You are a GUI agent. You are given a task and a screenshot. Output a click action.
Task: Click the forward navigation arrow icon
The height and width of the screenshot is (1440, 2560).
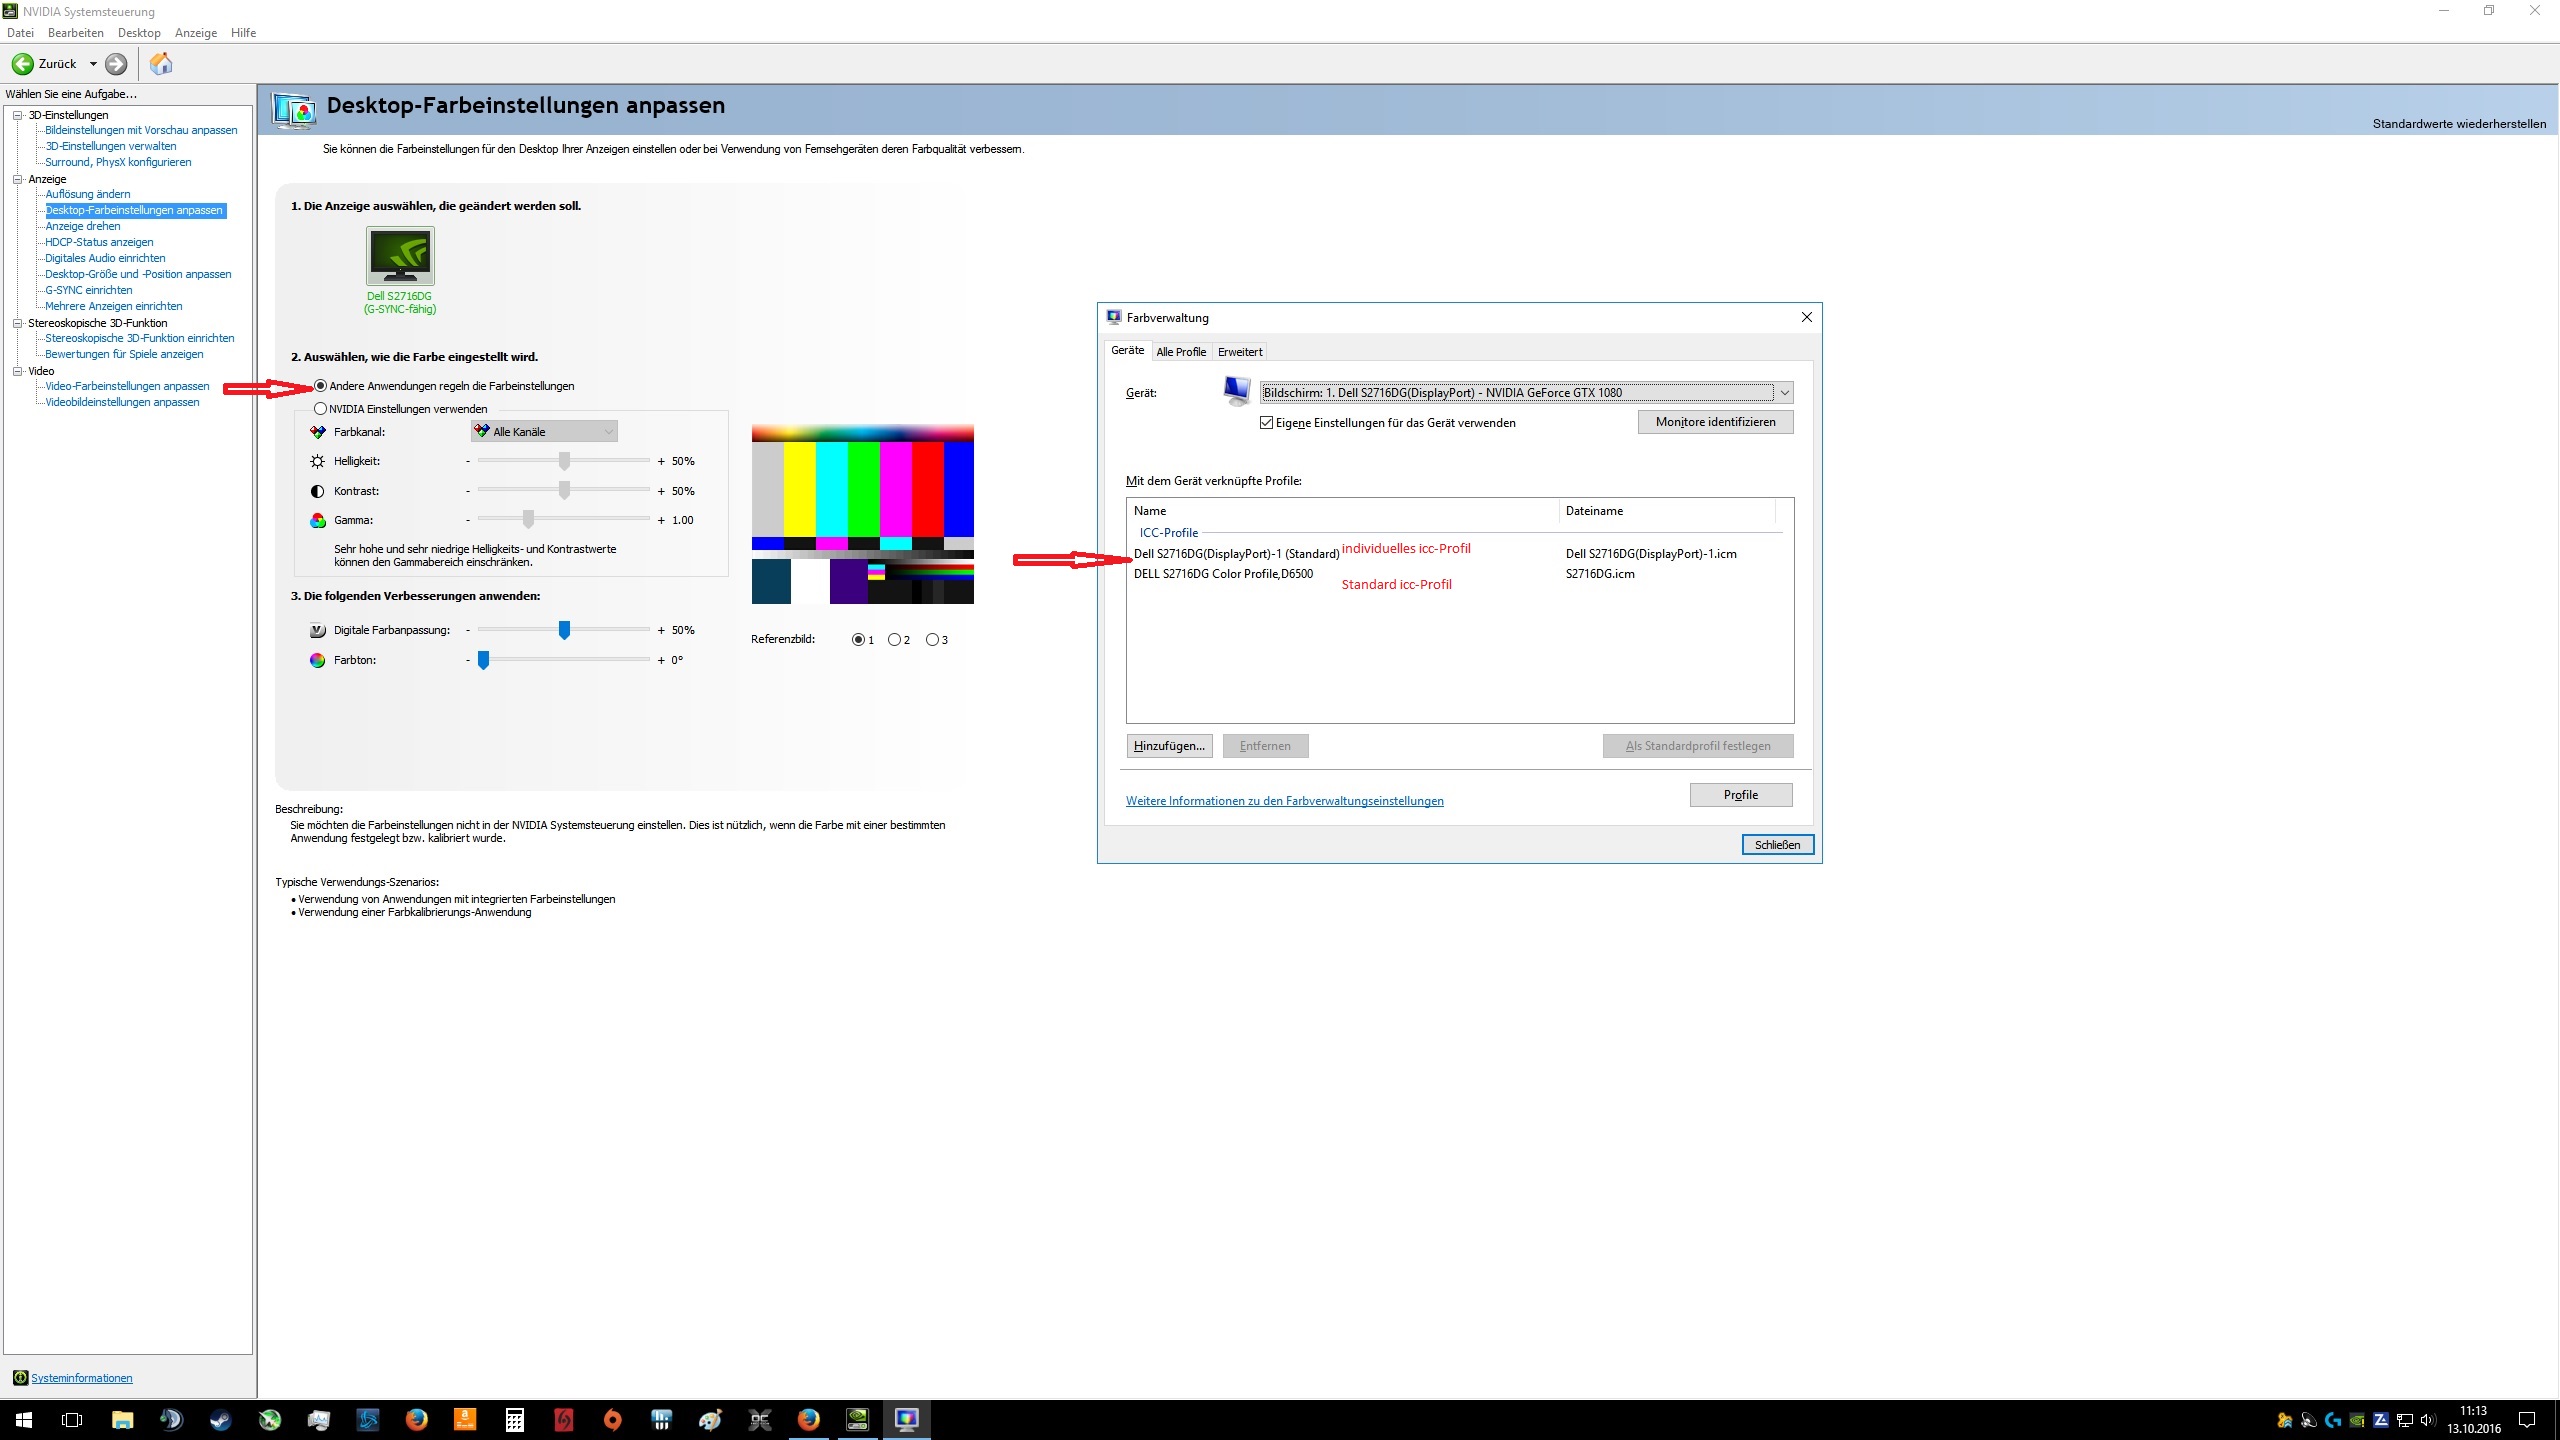(x=116, y=64)
